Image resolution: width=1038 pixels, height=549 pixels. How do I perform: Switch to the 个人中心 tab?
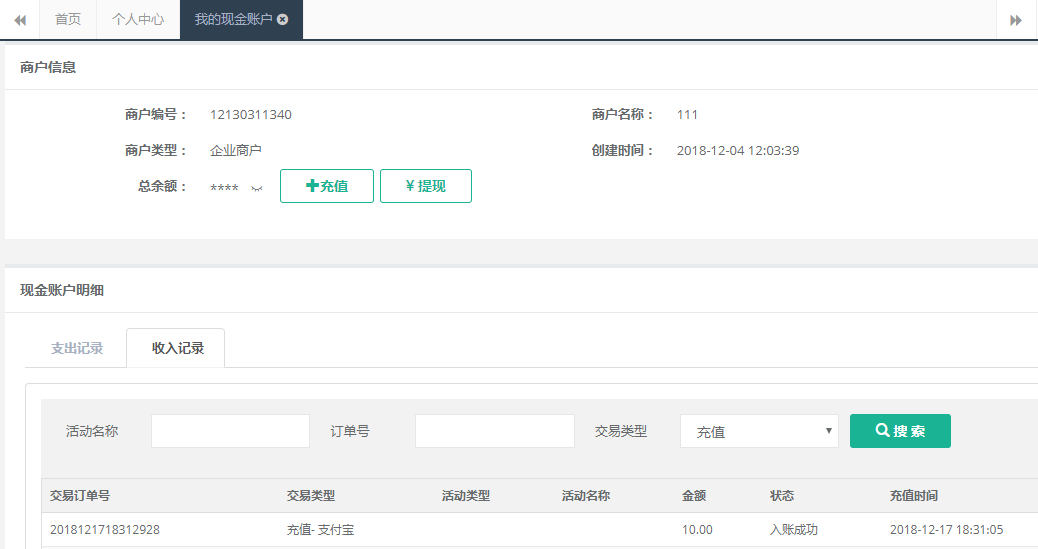pyautogui.click(x=138, y=19)
